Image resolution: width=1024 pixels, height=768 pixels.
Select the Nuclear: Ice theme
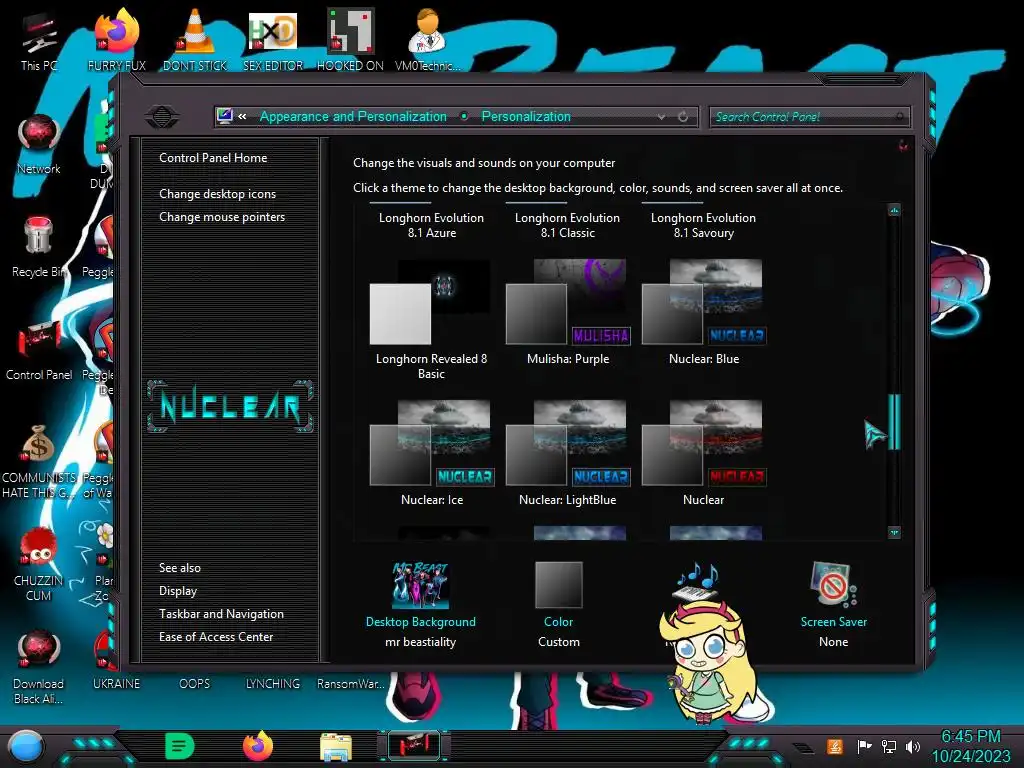(432, 453)
